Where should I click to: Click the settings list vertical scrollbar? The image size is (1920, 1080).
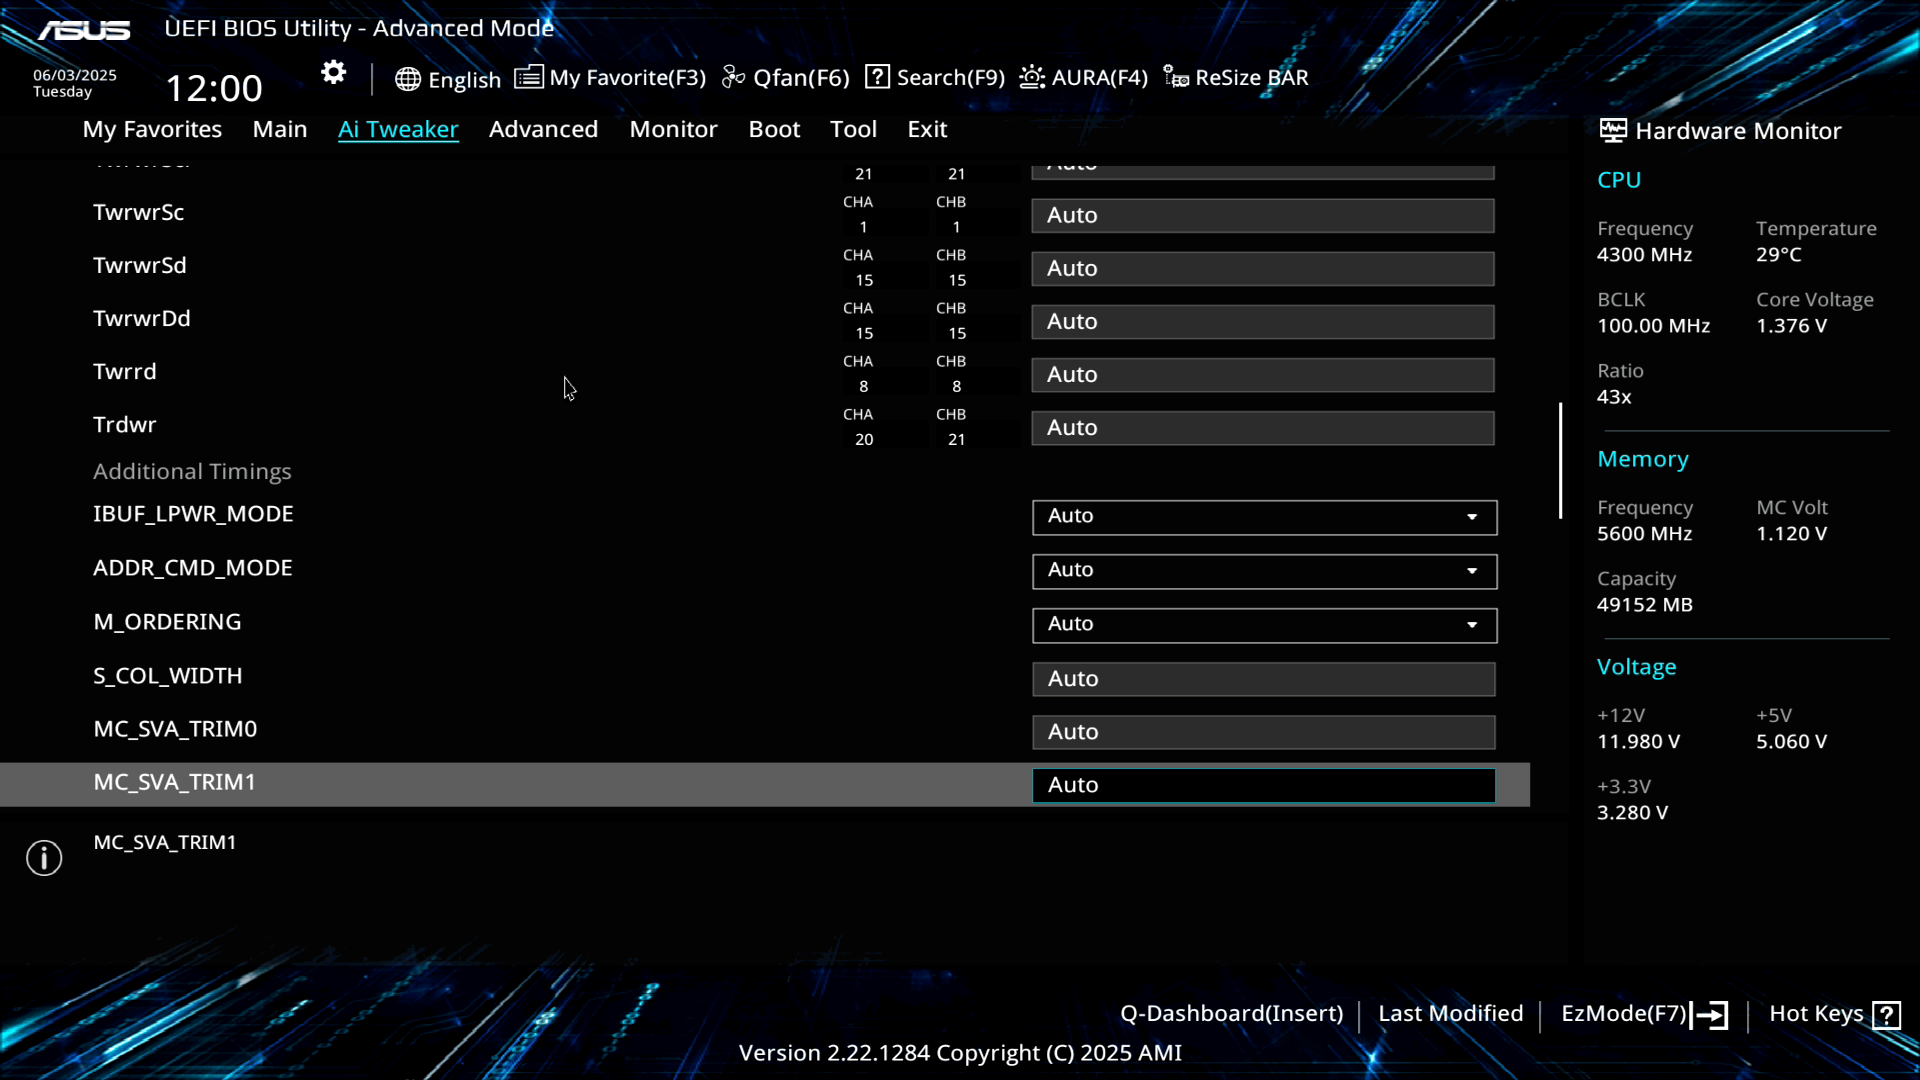pyautogui.click(x=1560, y=460)
